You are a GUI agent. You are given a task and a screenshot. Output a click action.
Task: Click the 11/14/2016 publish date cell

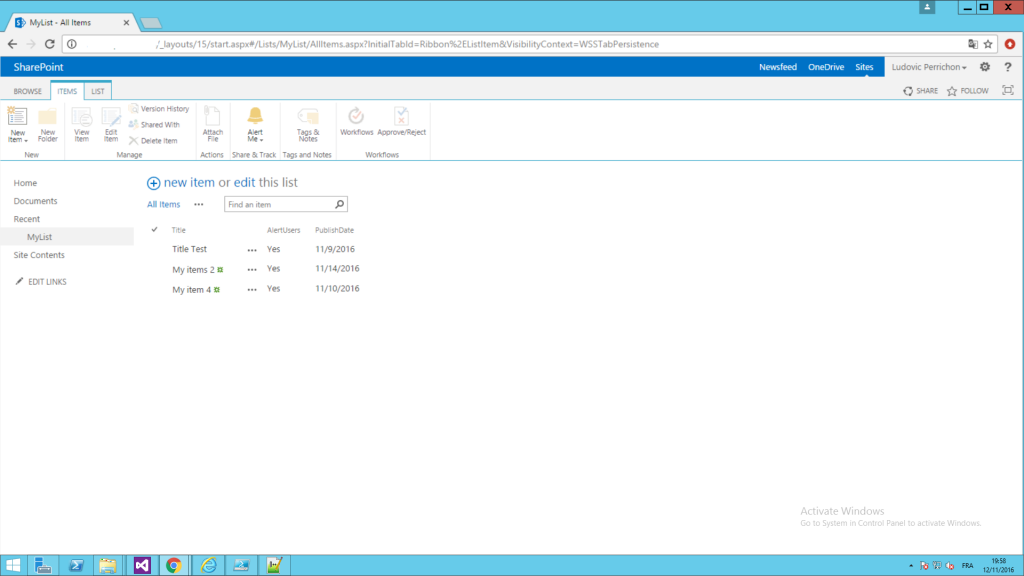coord(337,268)
